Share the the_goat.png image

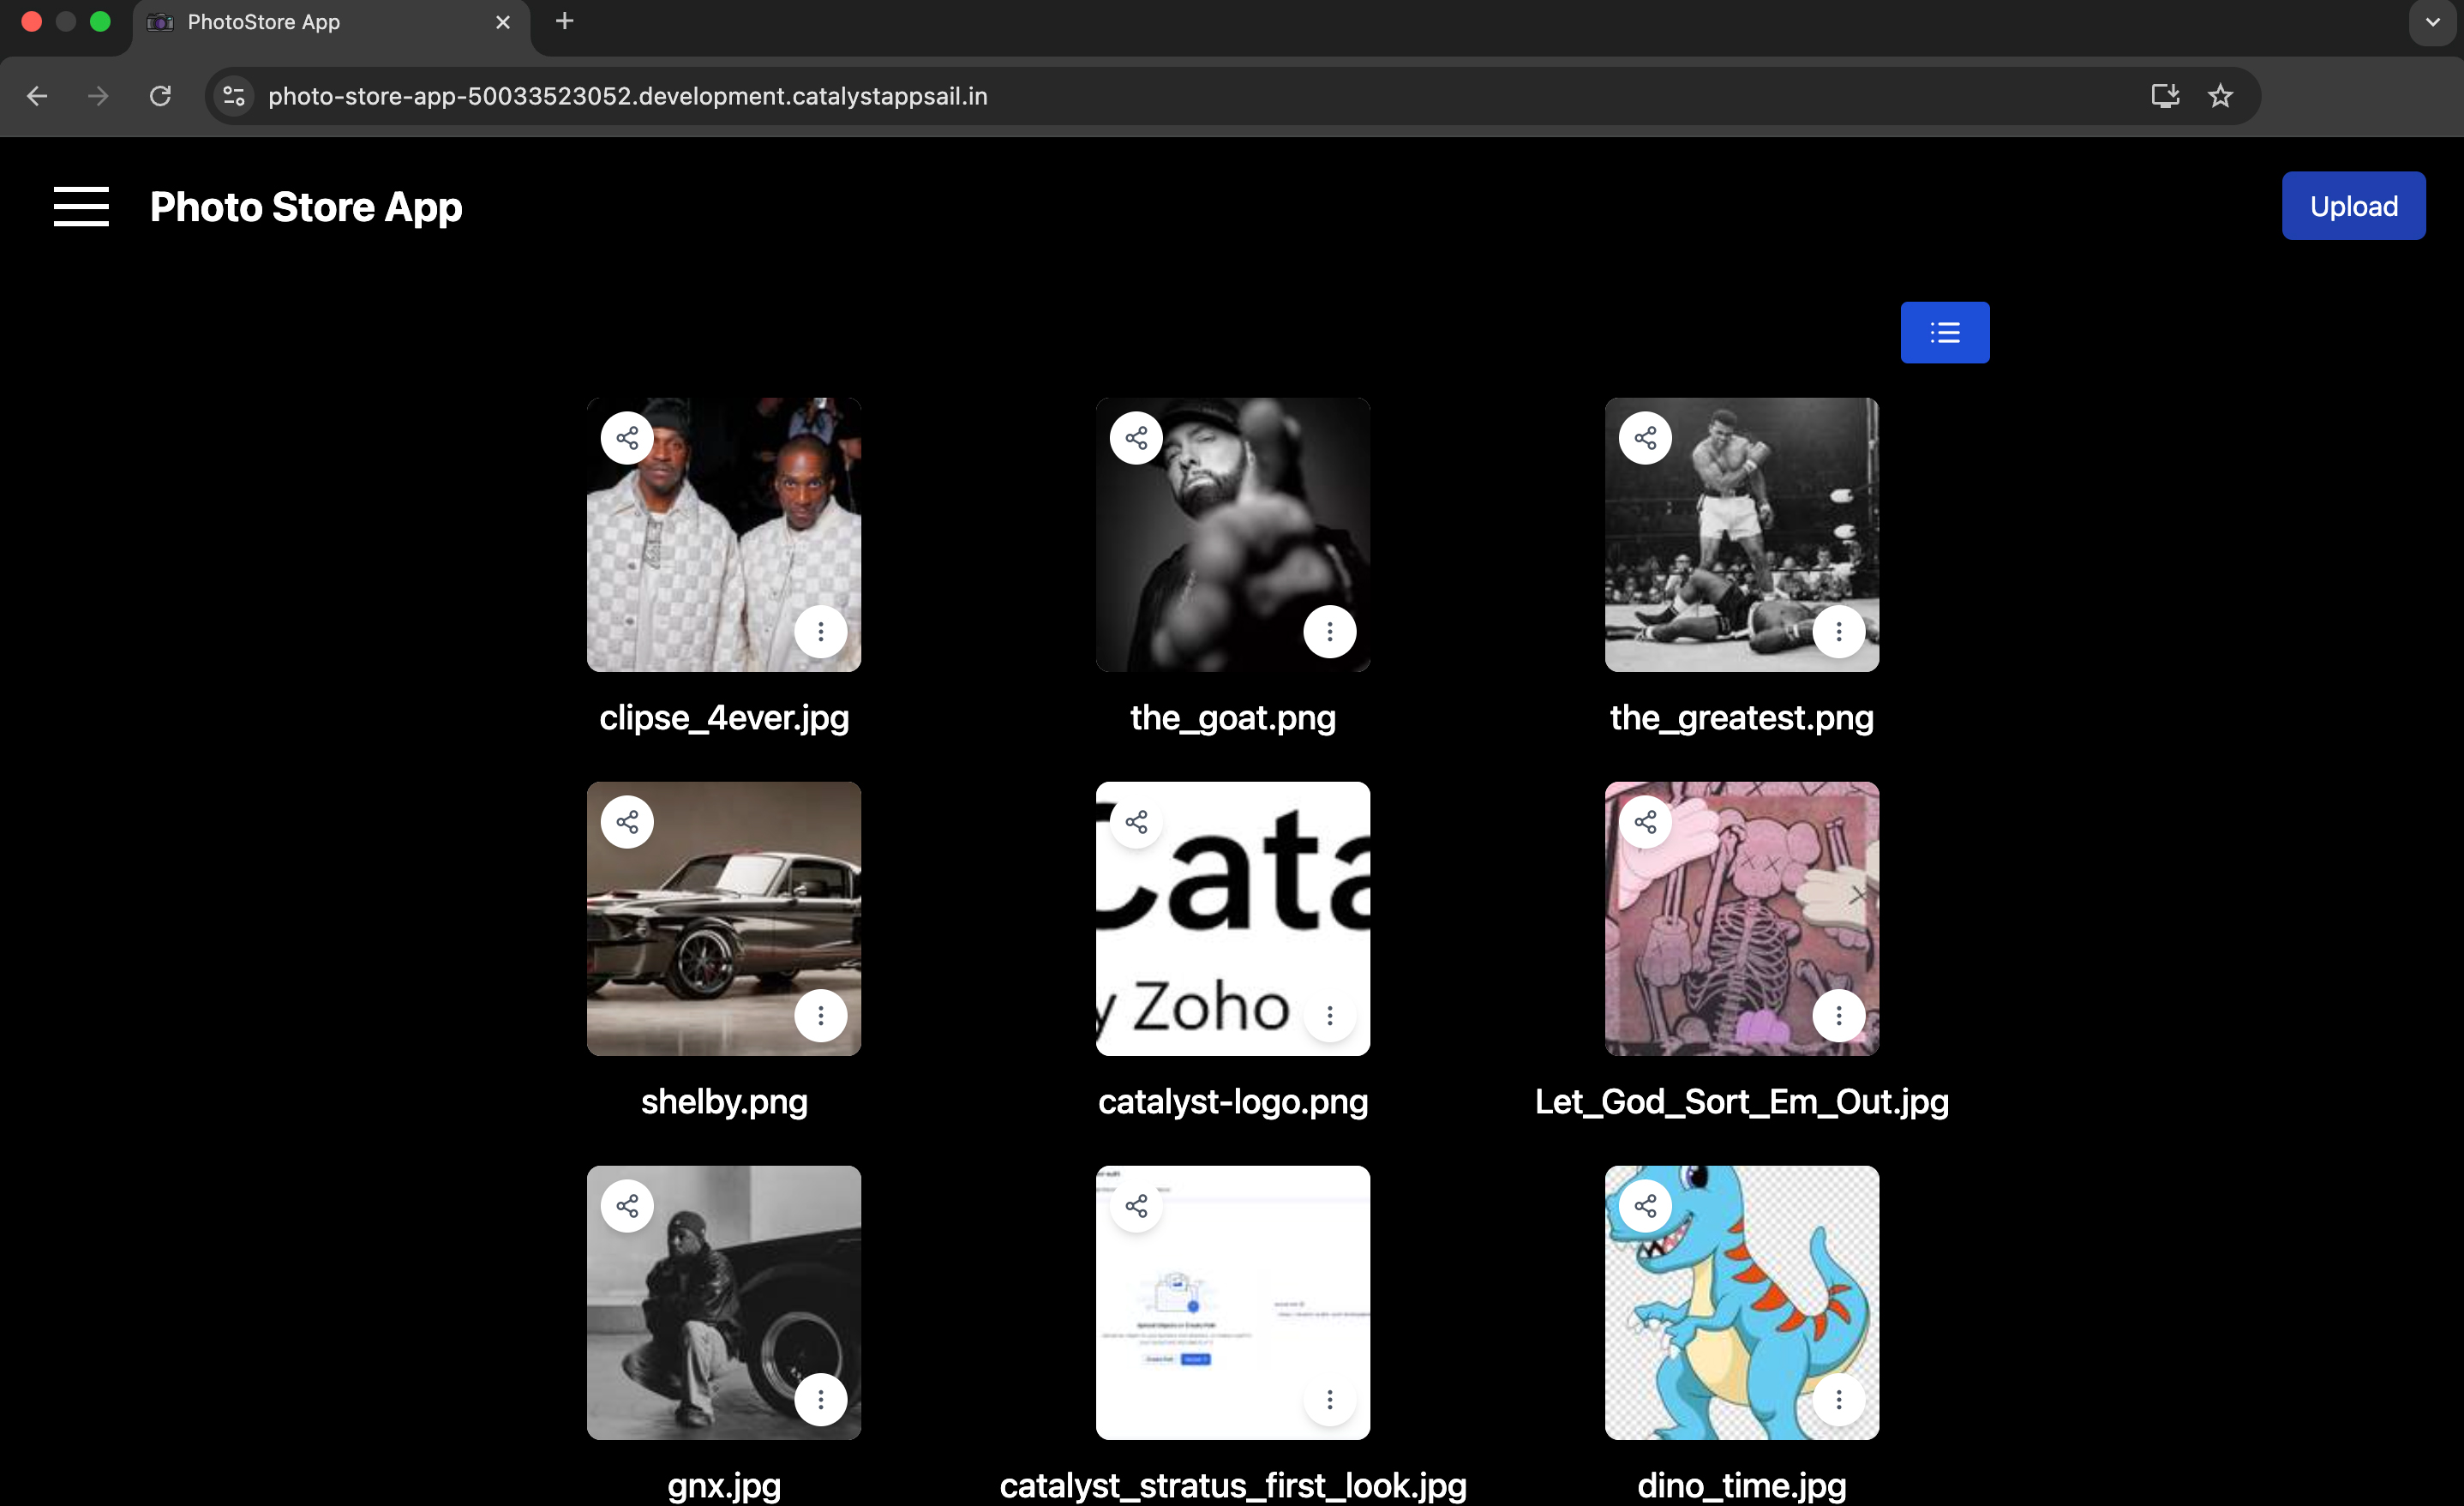click(x=1136, y=438)
